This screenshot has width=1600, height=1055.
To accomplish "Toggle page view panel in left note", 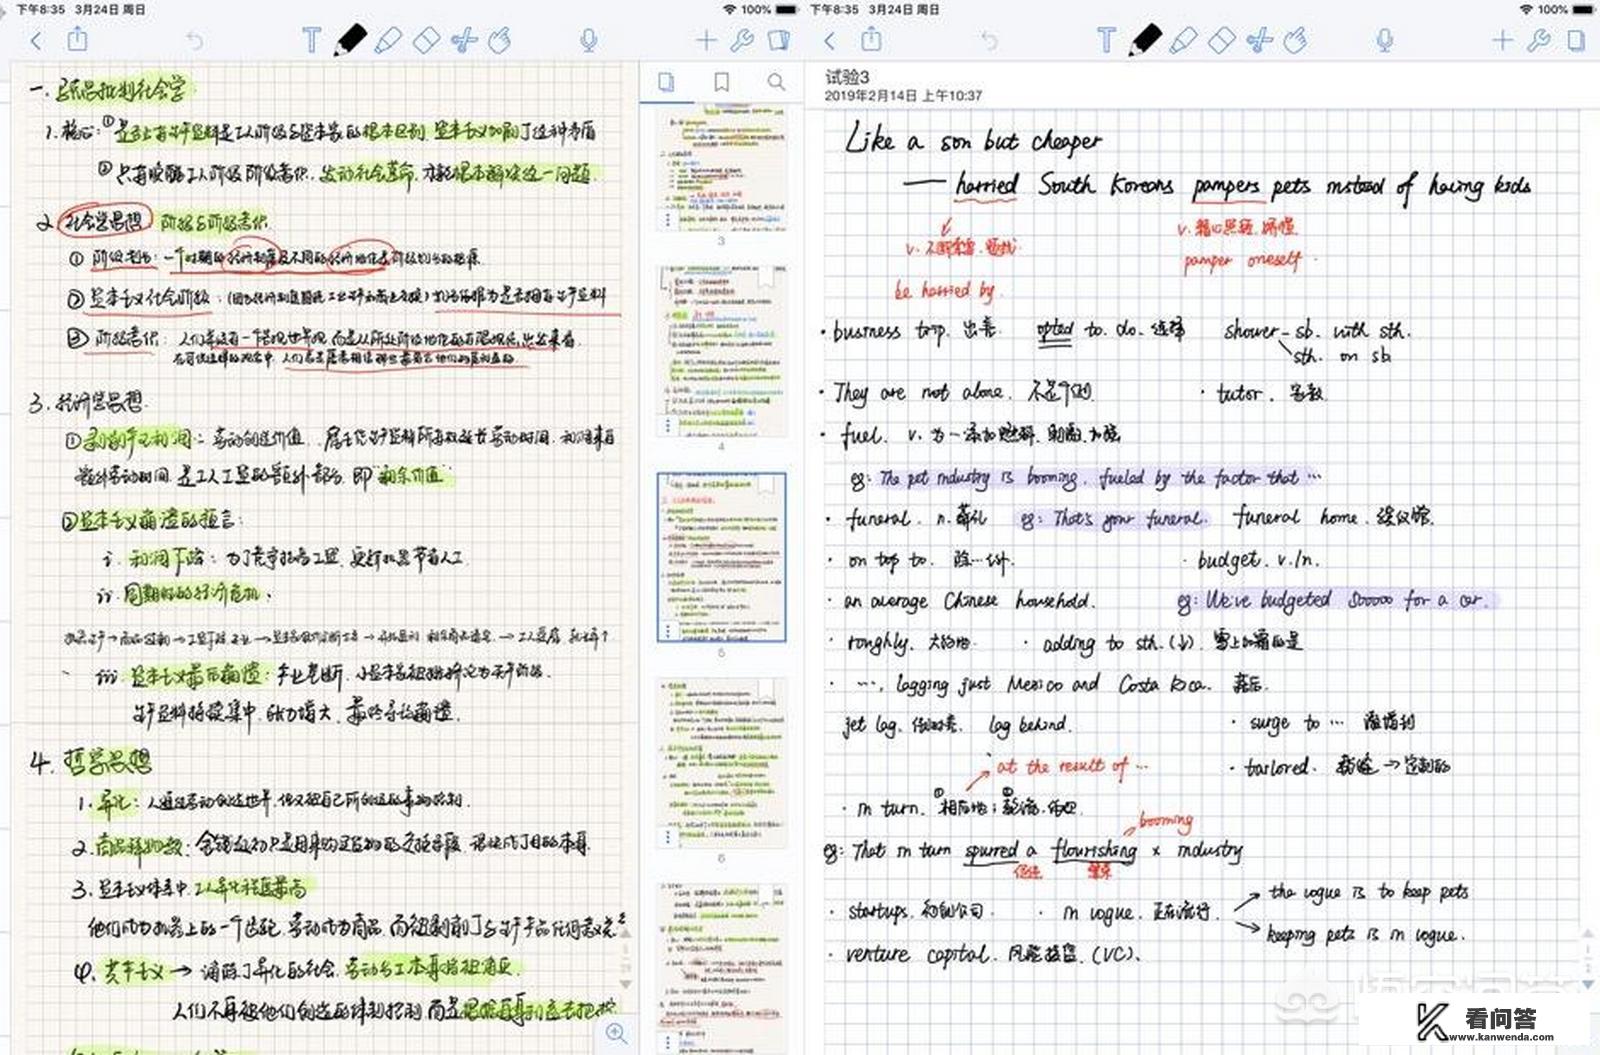I will point(778,40).
